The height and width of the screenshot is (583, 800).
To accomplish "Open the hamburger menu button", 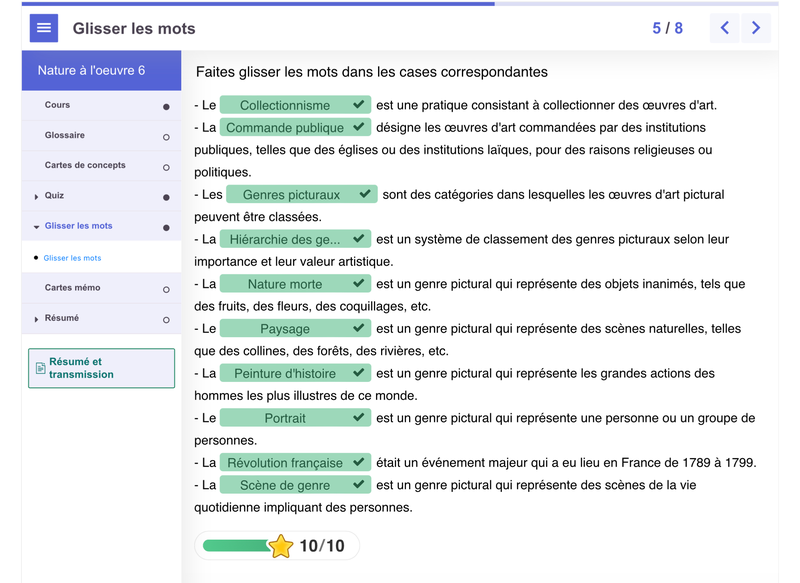I will 44,28.
